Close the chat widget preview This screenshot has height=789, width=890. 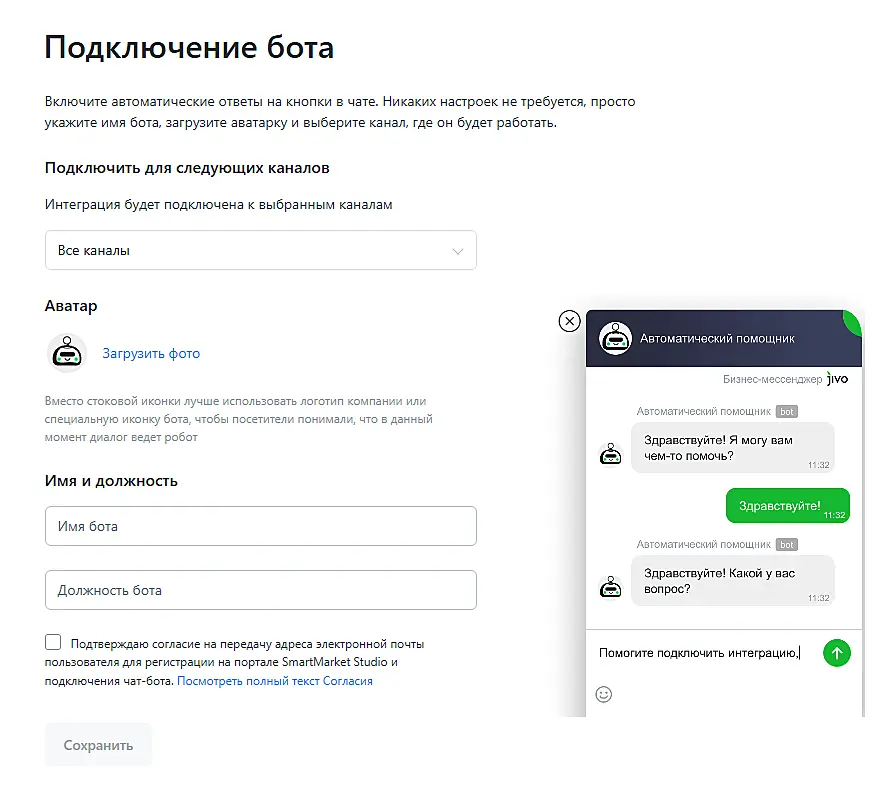pyautogui.click(x=569, y=321)
